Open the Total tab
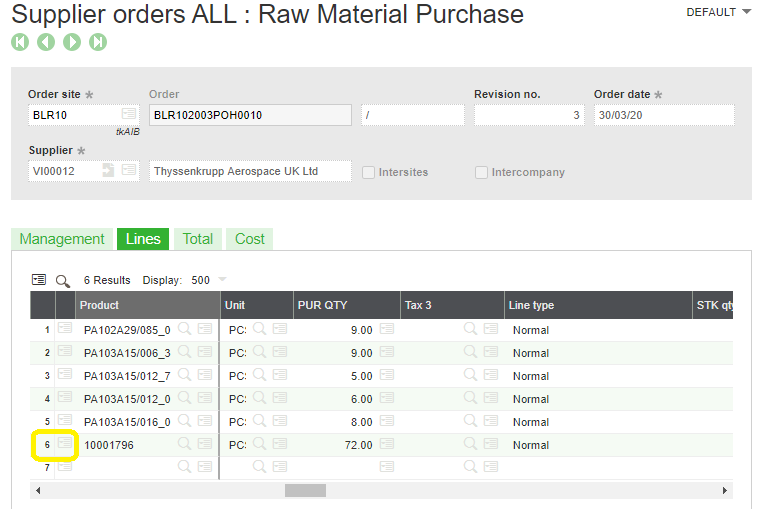 coord(197,239)
